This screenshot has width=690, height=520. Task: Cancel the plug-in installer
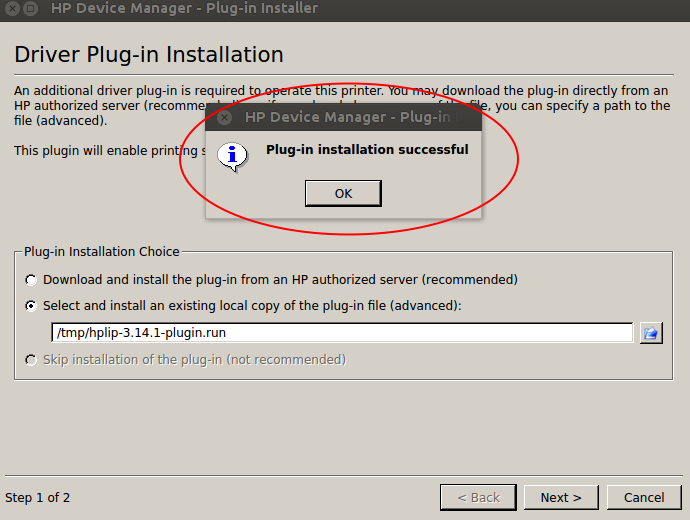[644, 498]
